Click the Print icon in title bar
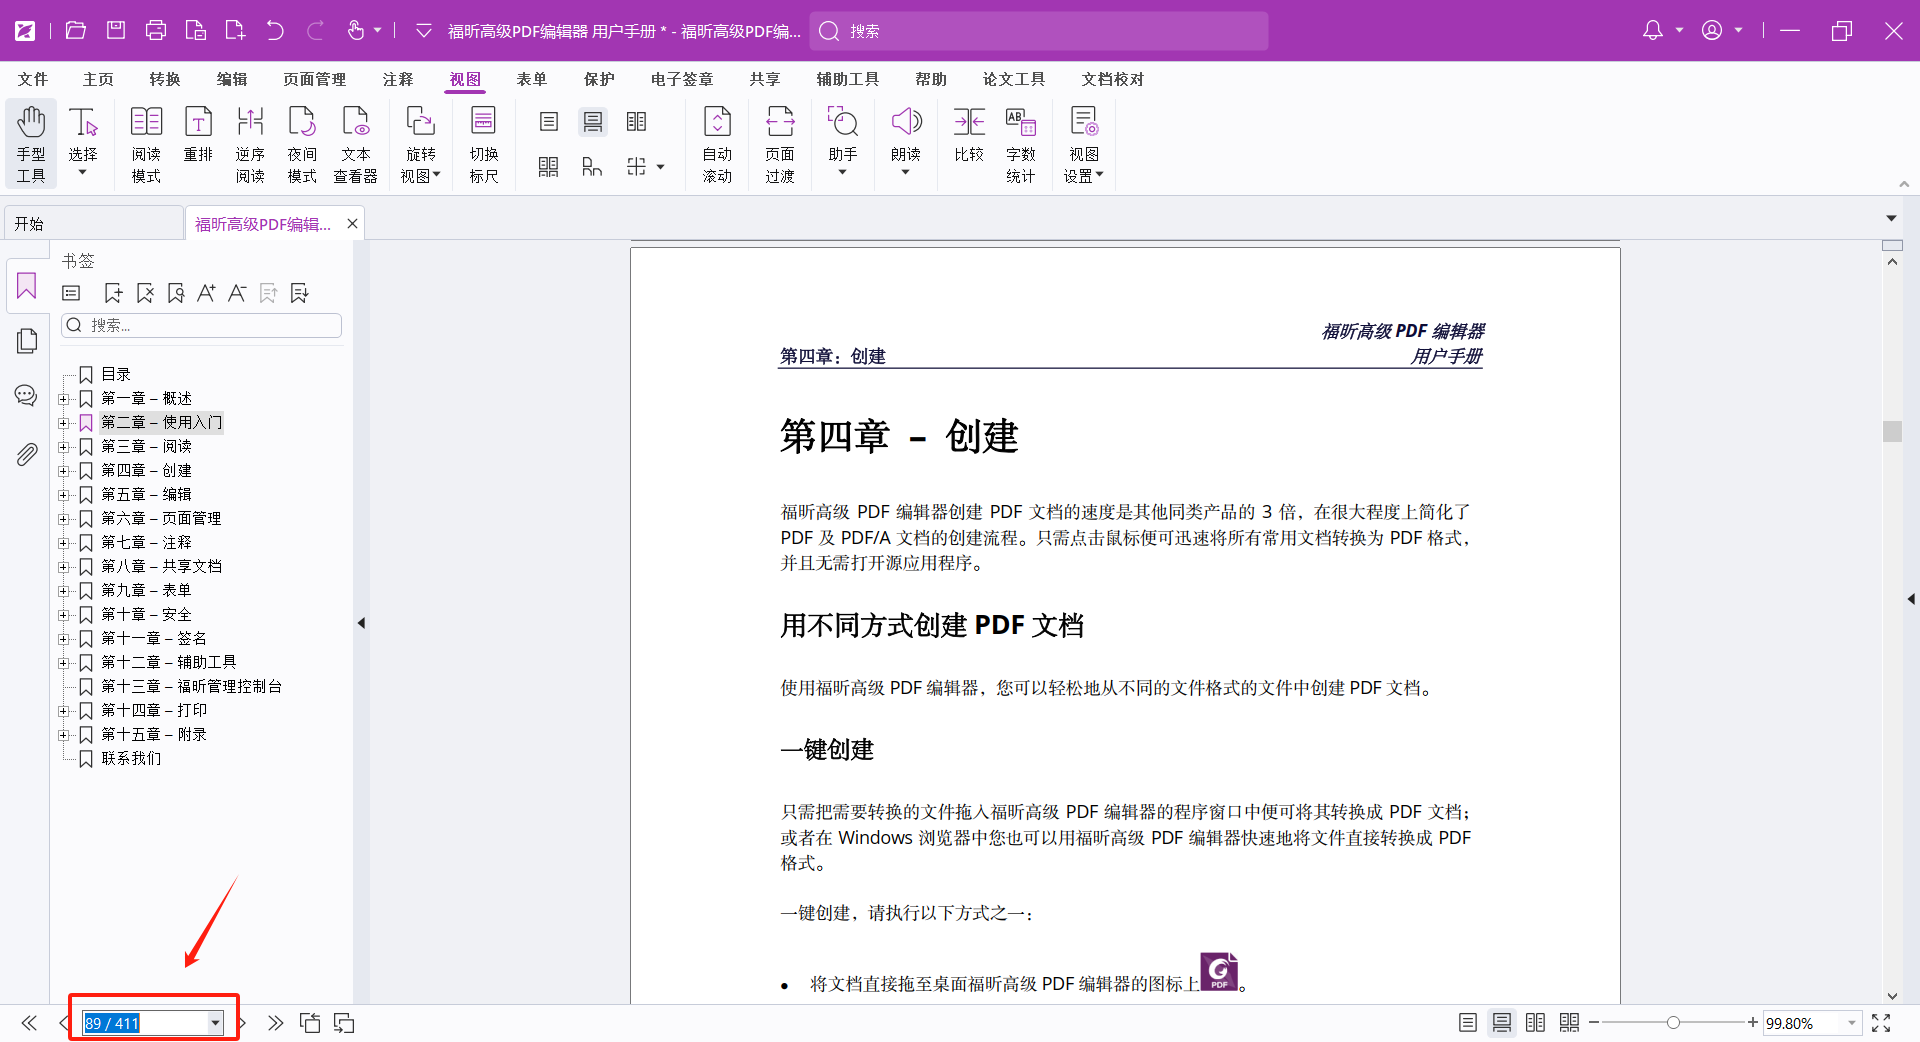Image resolution: width=1920 pixels, height=1042 pixels. (x=156, y=30)
